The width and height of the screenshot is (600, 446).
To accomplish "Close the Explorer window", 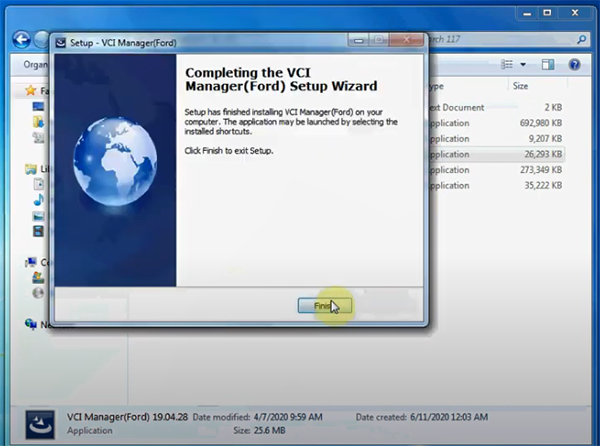I will coord(575,13).
